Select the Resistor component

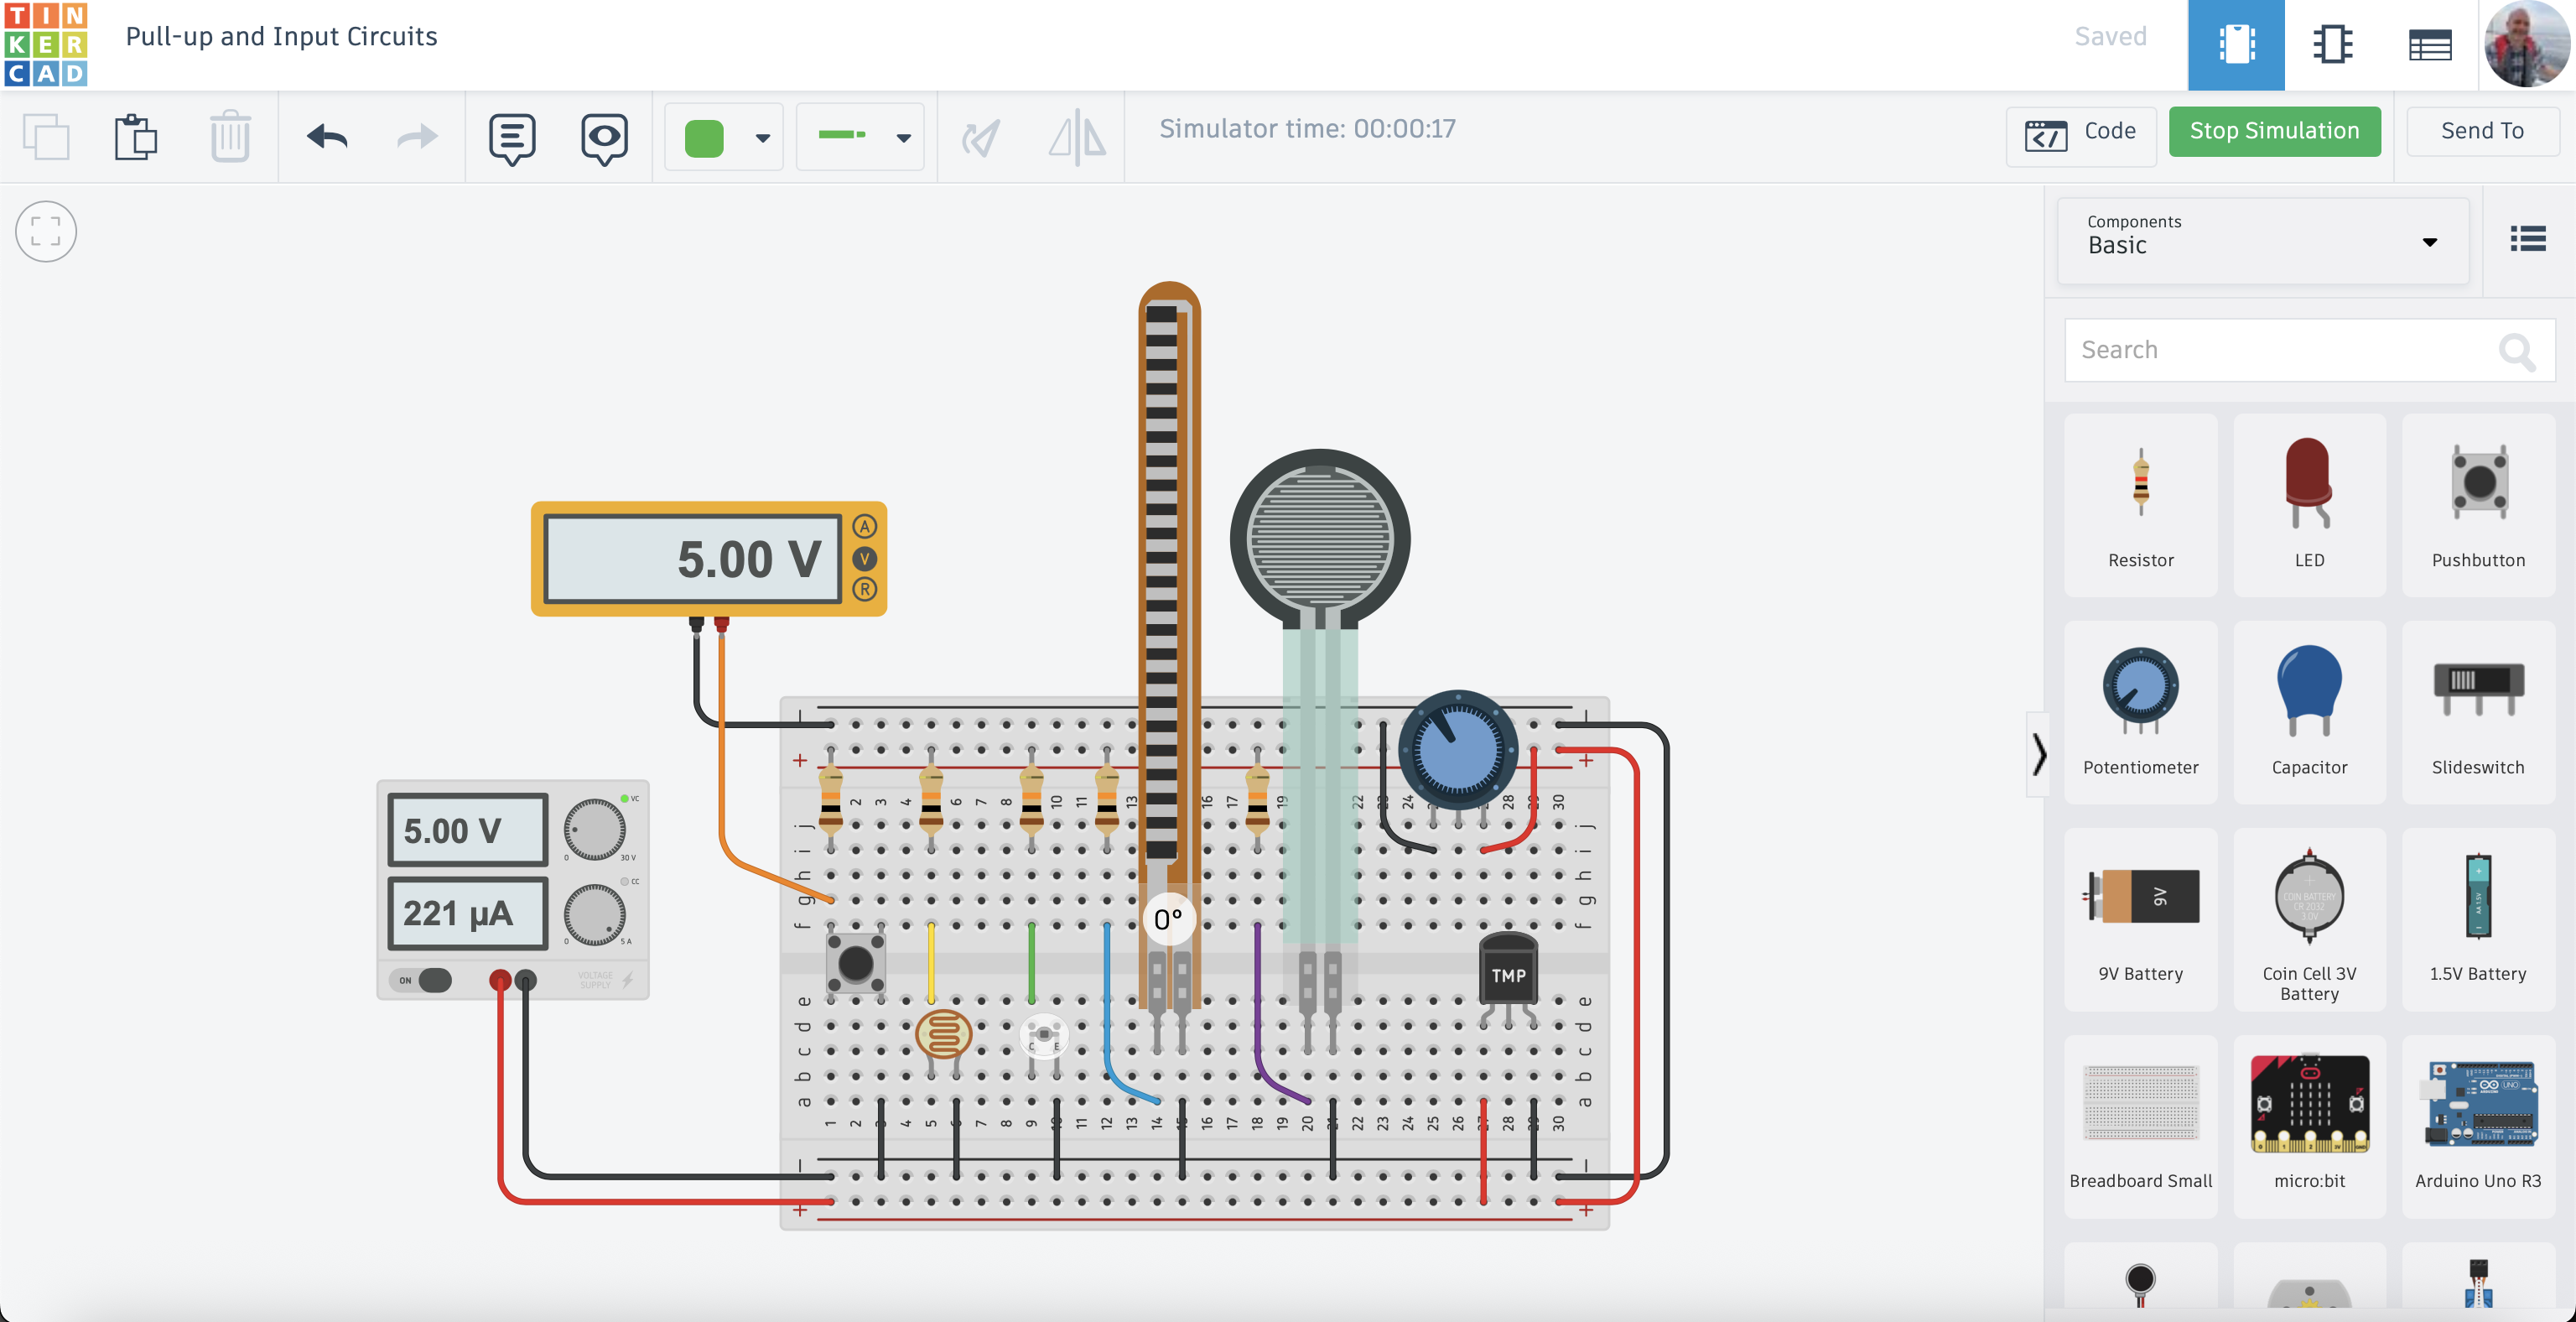tap(2140, 506)
